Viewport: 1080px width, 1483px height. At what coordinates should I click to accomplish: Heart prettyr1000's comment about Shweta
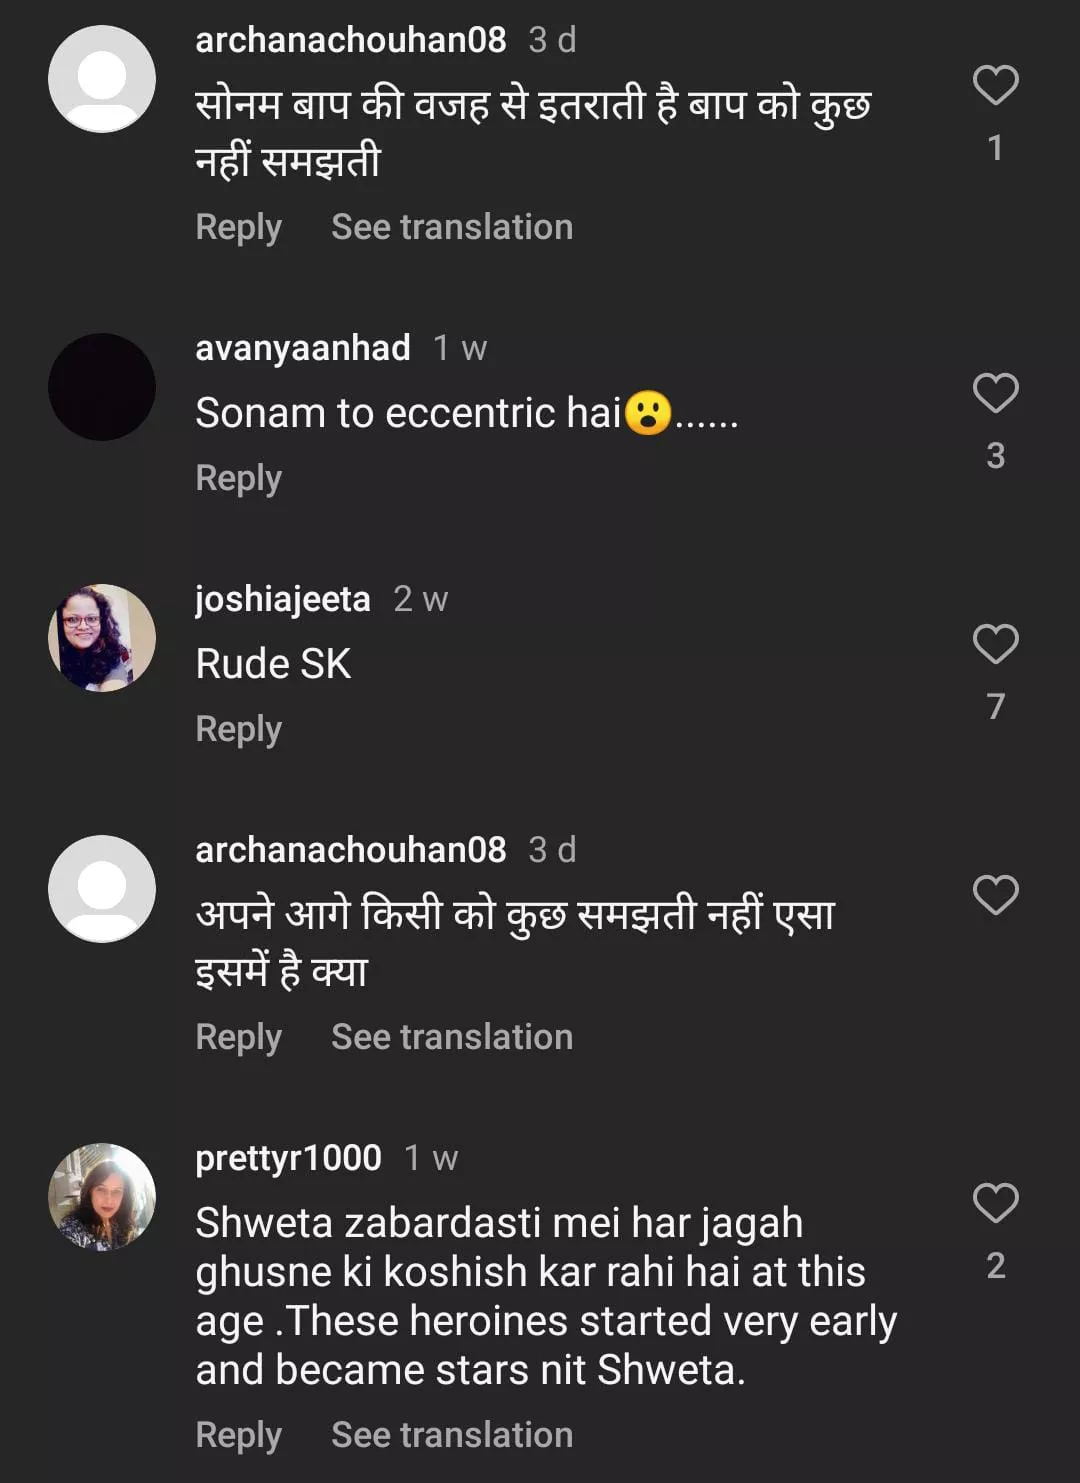pyautogui.click(x=995, y=1203)
